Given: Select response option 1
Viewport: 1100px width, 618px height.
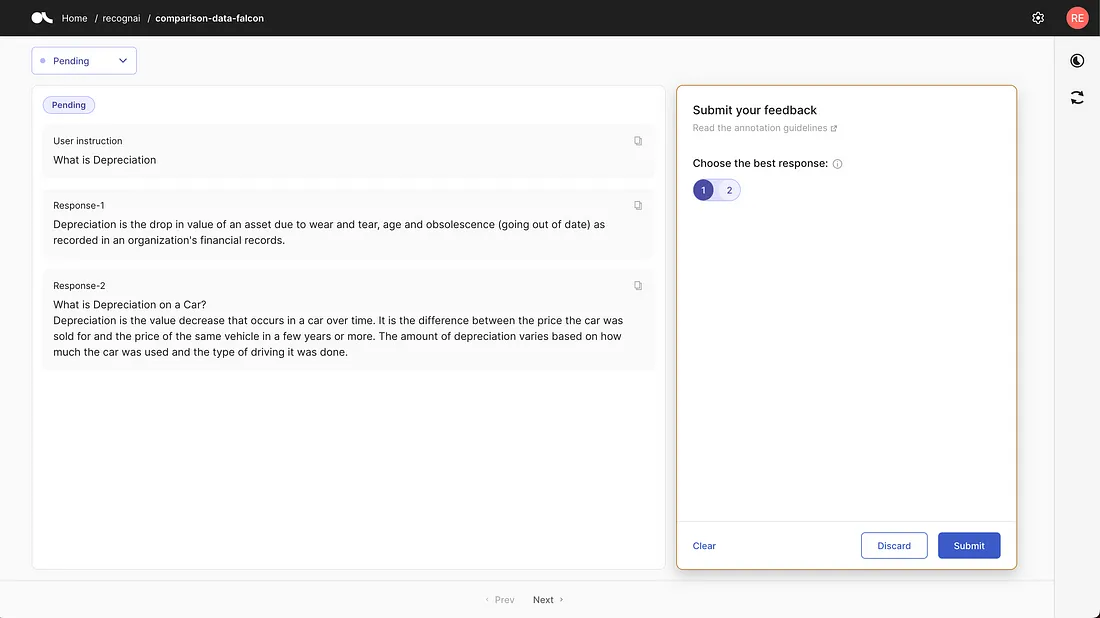Looking at the screenshot, I should click(703, 190).
